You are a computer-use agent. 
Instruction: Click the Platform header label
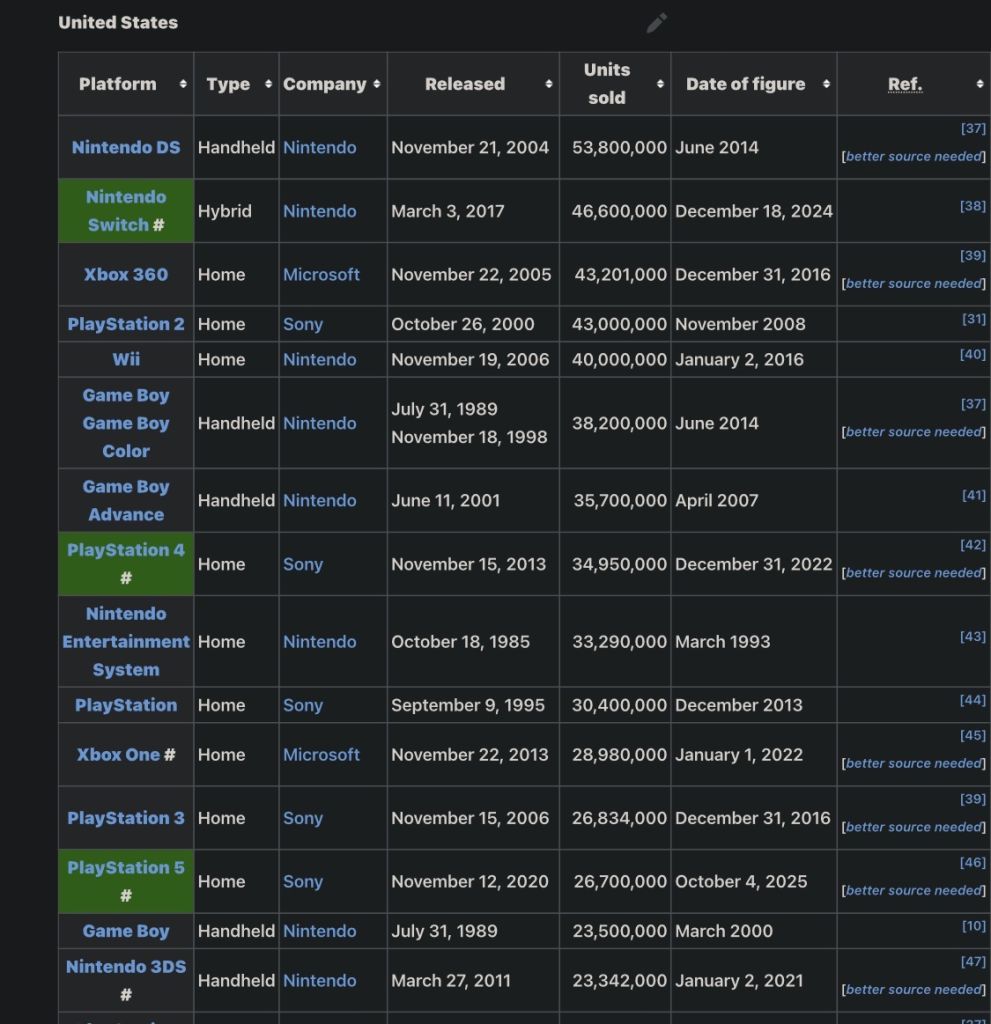[x=118, y=84]
